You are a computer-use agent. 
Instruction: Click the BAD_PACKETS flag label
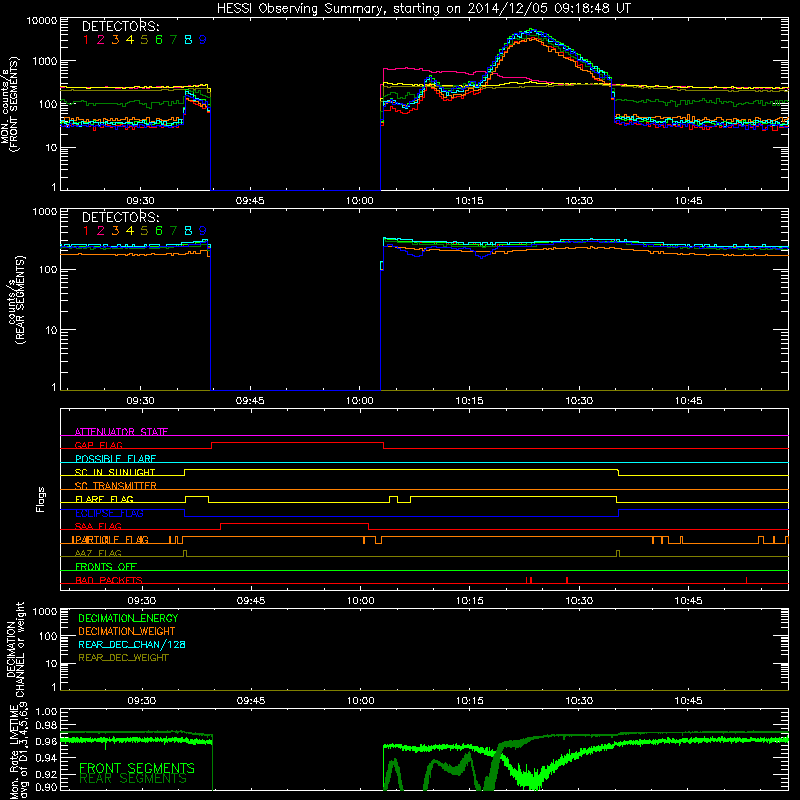click(x=109, y=580)
